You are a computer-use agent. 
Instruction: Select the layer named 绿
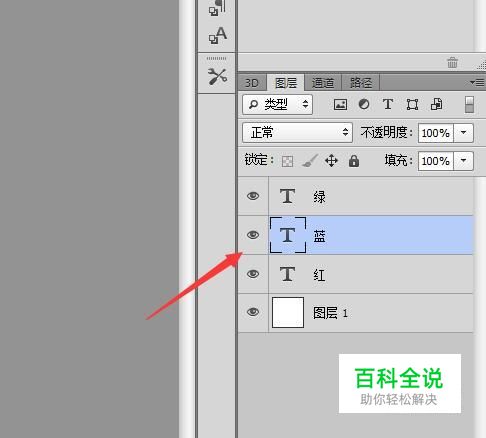[371, 196]
